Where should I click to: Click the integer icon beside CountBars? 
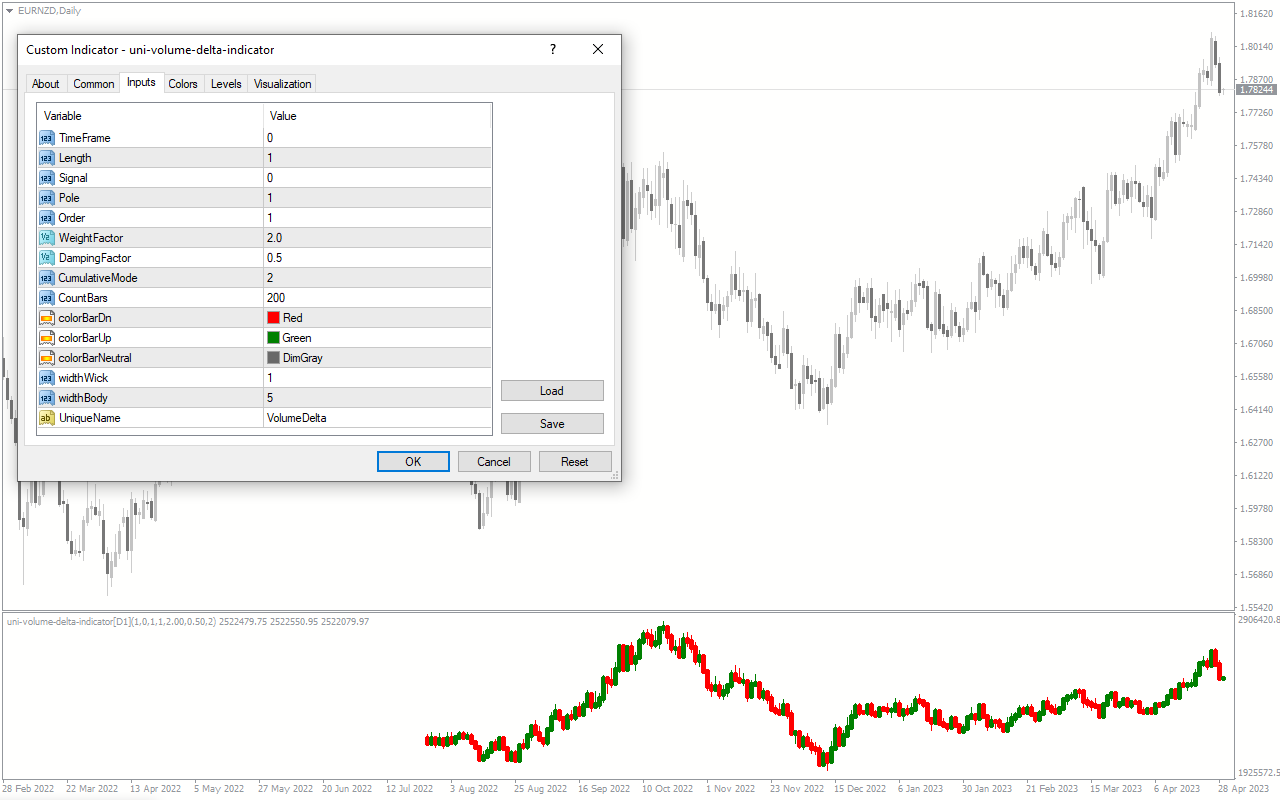pos(47,298)
